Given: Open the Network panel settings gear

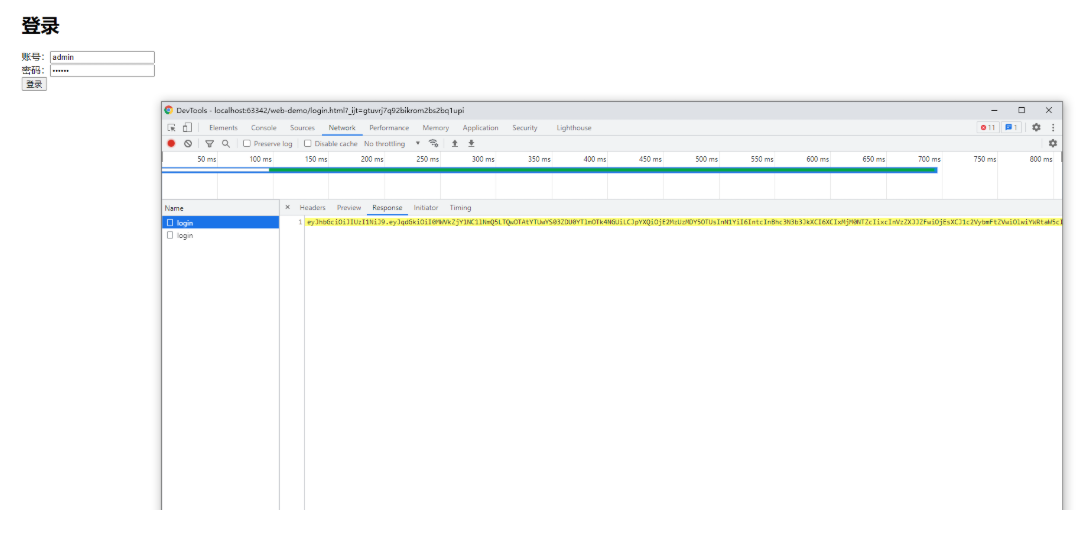Looking at the screenshot, I should (x=1053, y=143).
